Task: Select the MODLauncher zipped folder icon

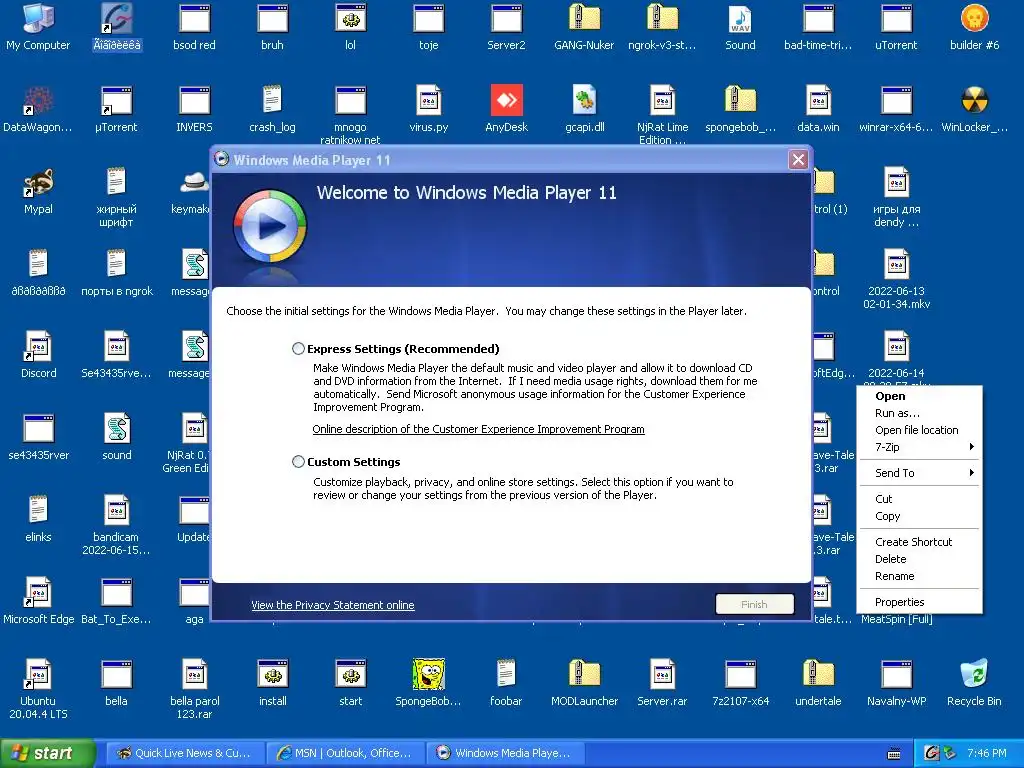Action: (584, 682)
